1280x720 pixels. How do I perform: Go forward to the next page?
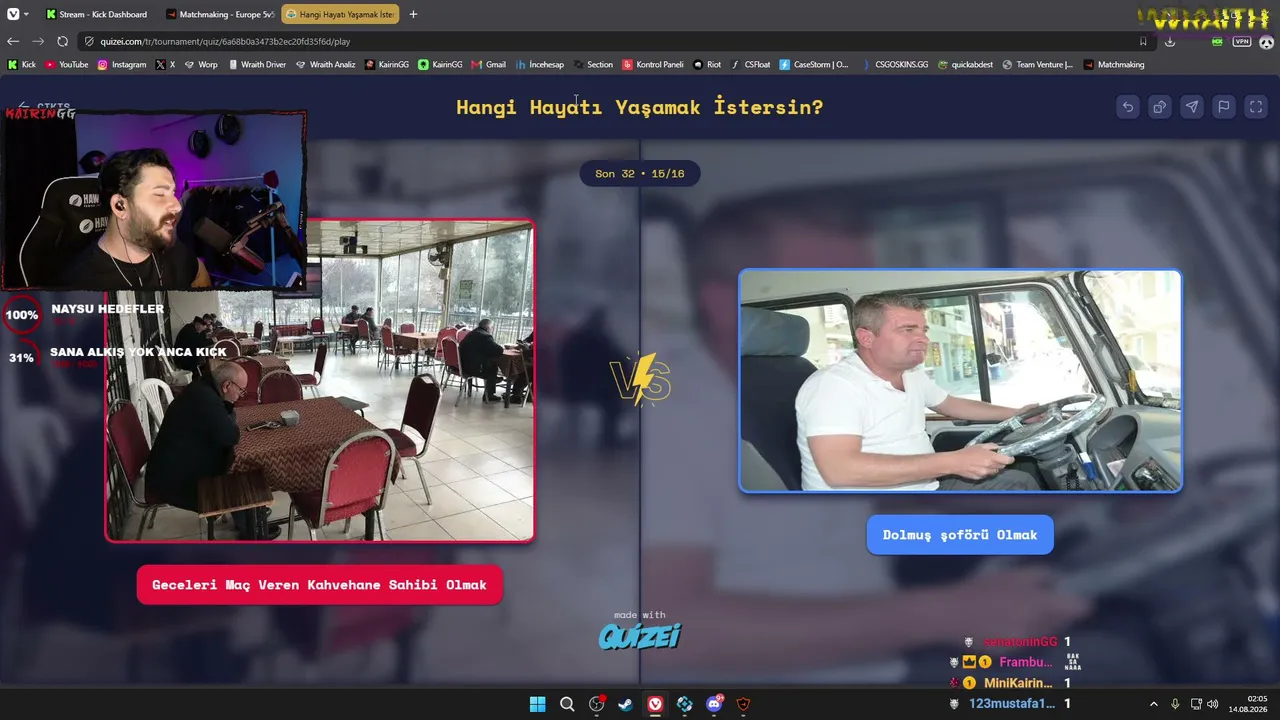point(38,42)
